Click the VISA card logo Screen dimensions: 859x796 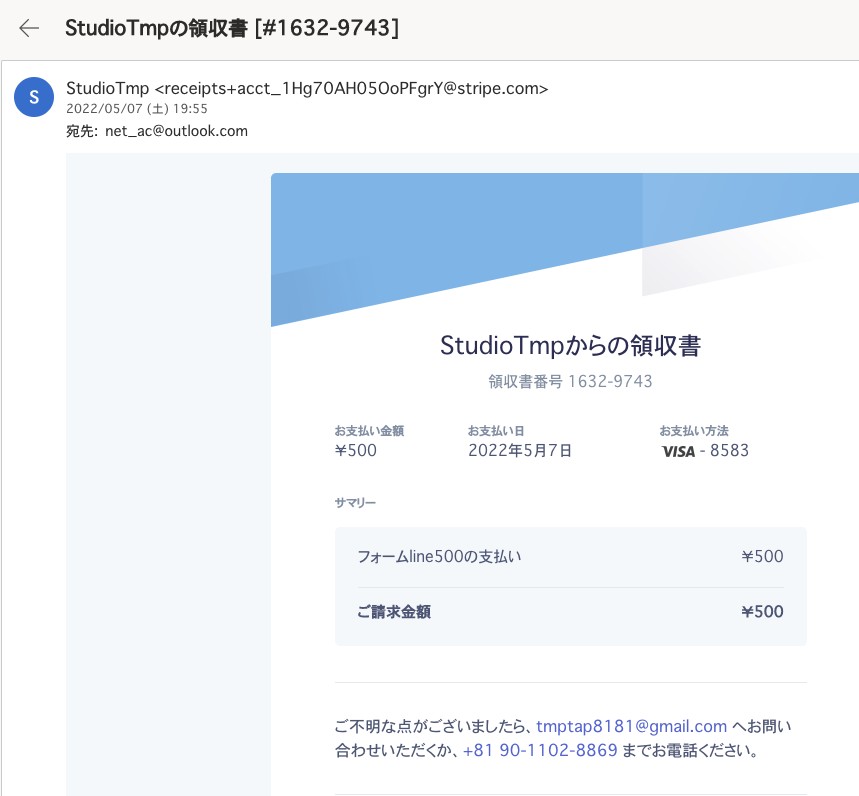click(x=678, y=451)
